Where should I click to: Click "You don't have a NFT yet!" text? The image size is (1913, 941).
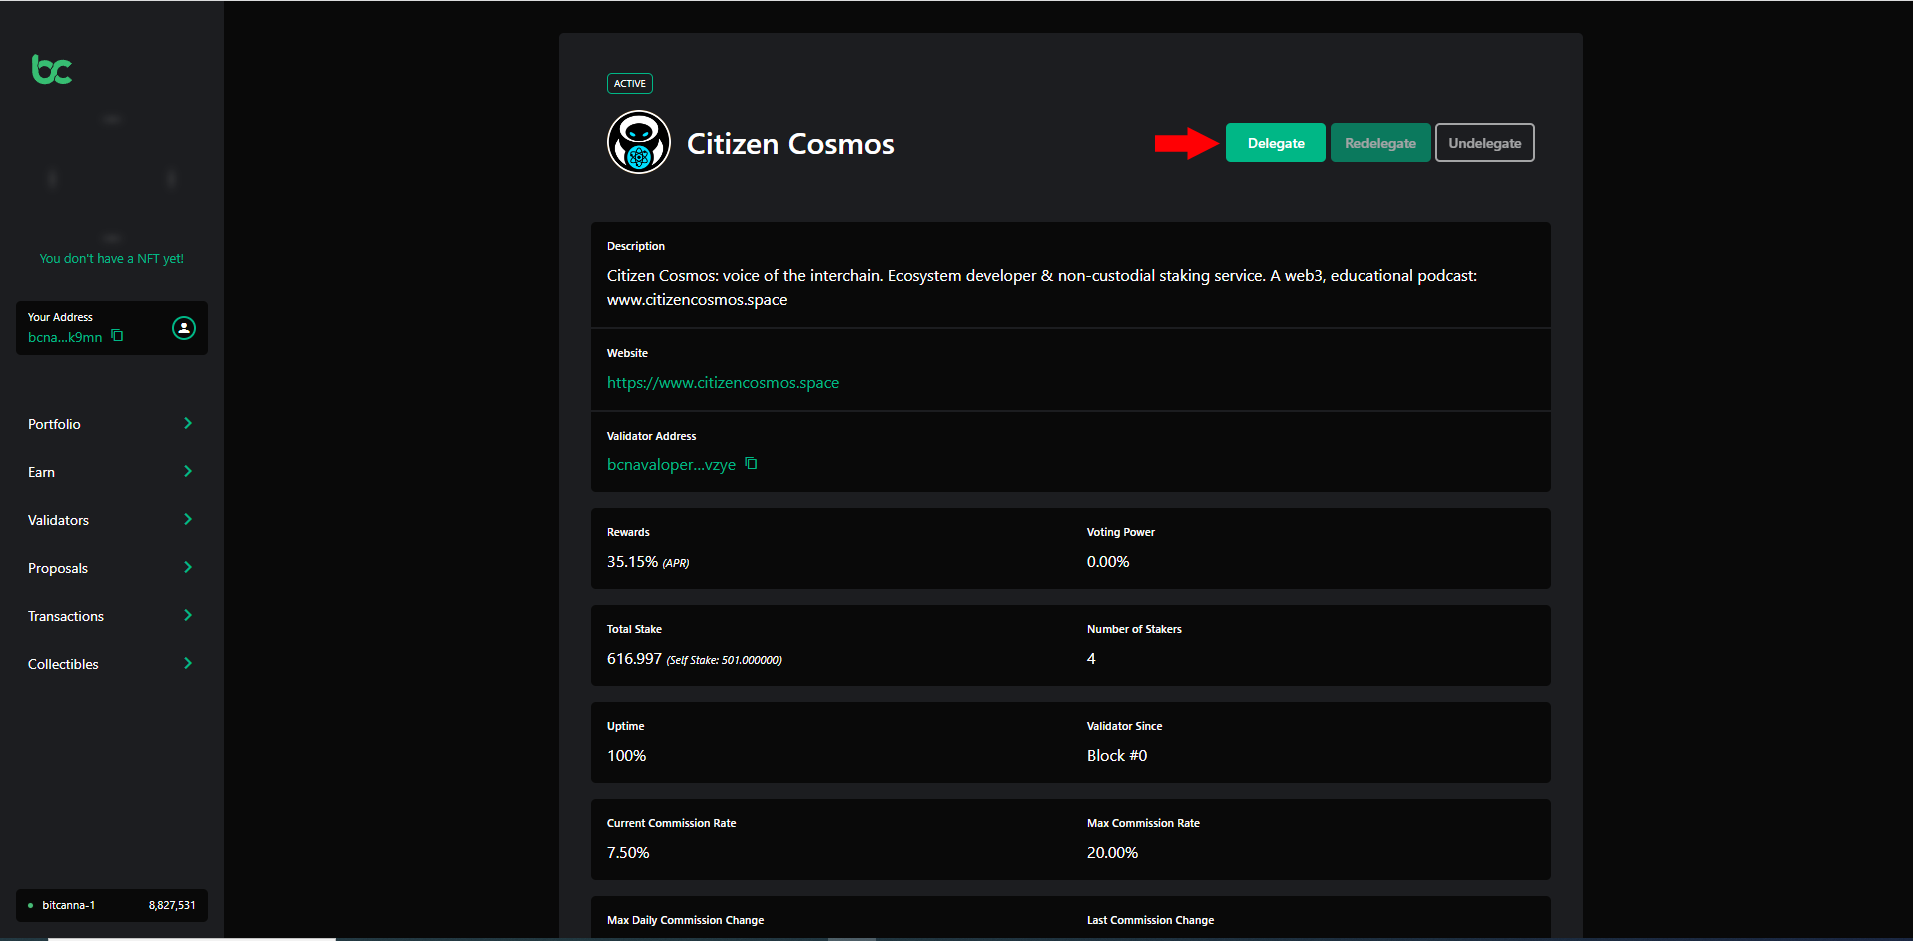112,258
